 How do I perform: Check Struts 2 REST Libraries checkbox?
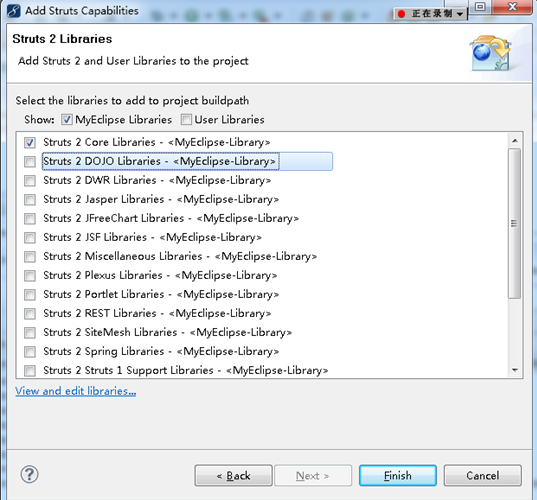[30, 313]
